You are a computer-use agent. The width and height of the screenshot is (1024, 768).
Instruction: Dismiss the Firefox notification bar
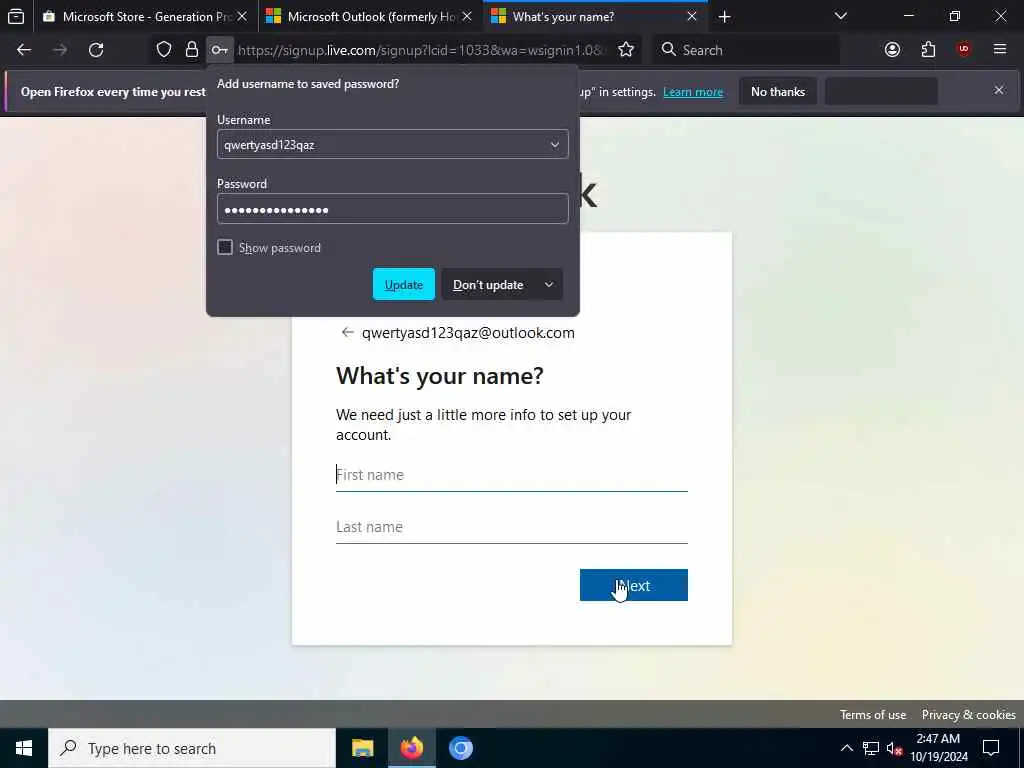pos(999,90)
